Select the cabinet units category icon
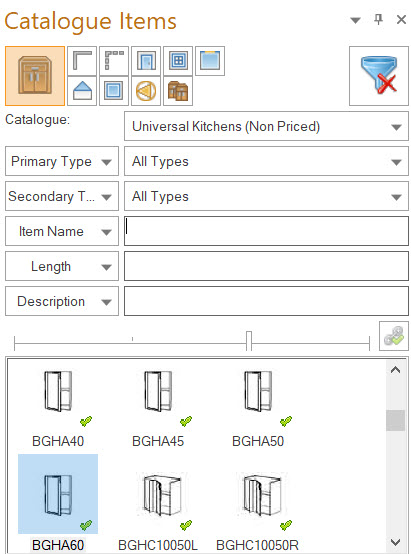 coord(35,76)
